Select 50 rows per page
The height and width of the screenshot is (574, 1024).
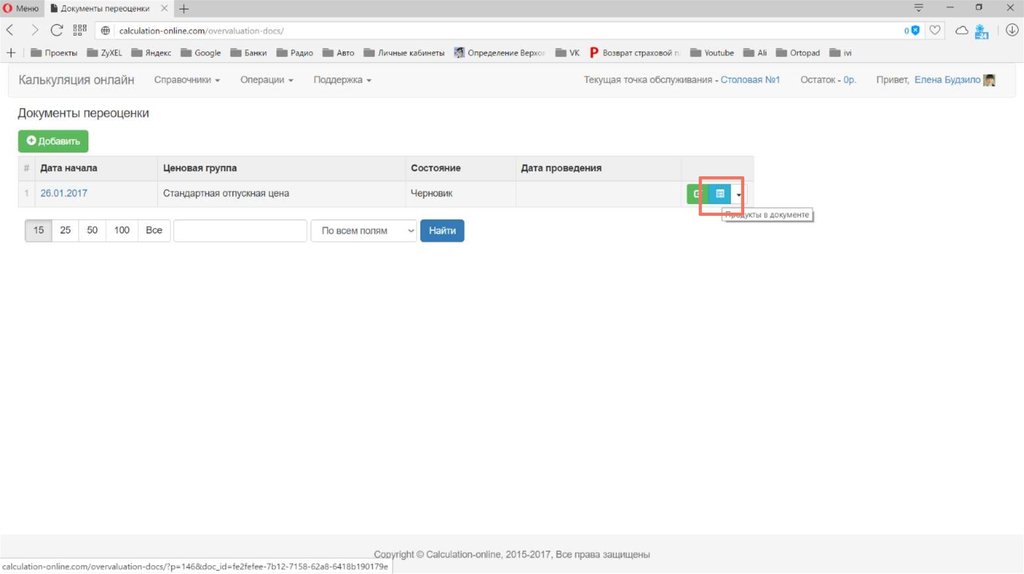point(92,231)
